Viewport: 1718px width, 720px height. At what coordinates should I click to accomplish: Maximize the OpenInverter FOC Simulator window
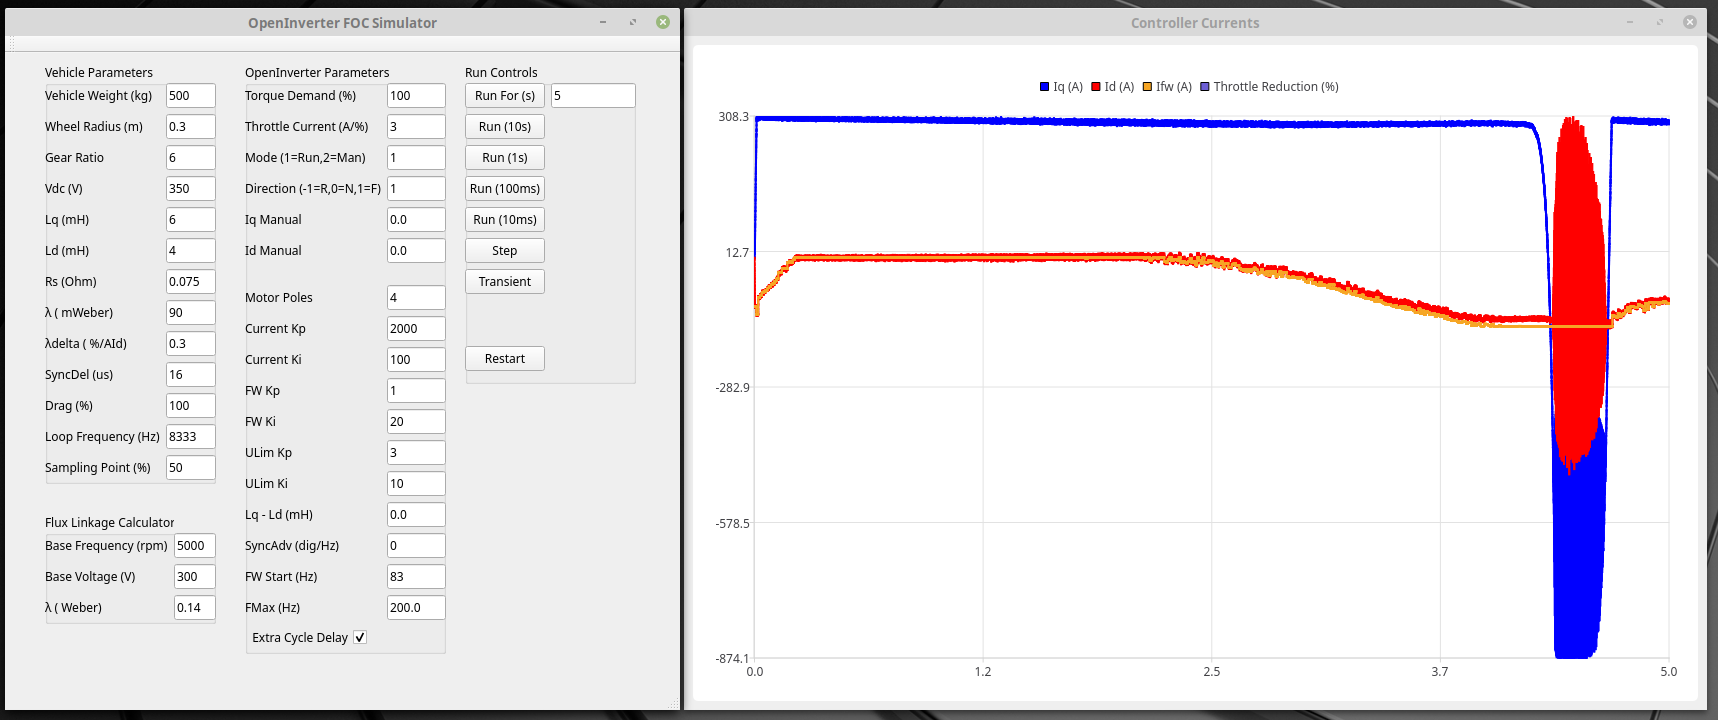633,22
